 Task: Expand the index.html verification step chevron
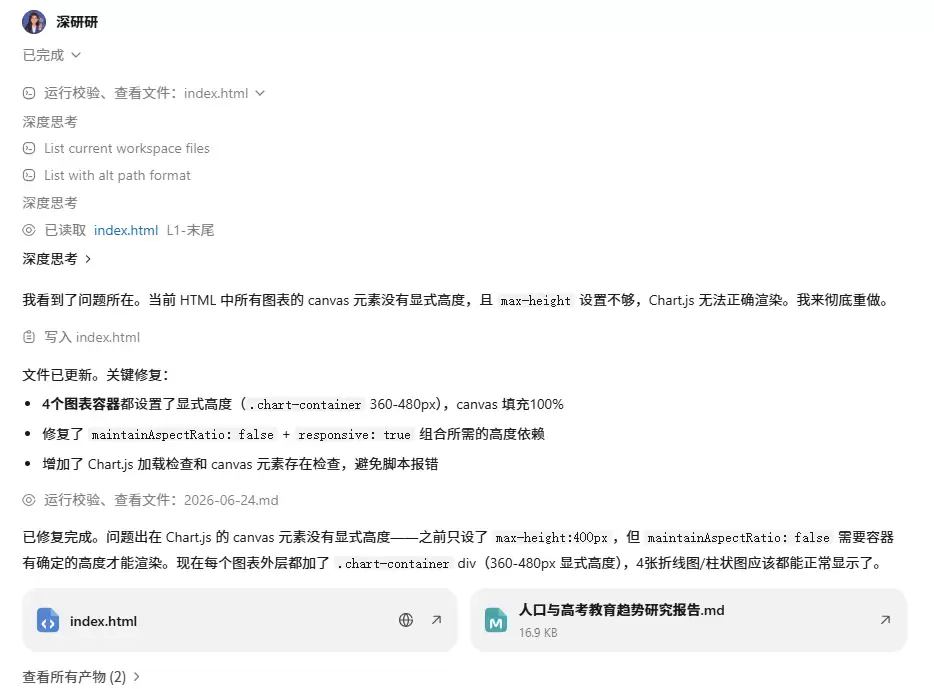coord(260,93)
